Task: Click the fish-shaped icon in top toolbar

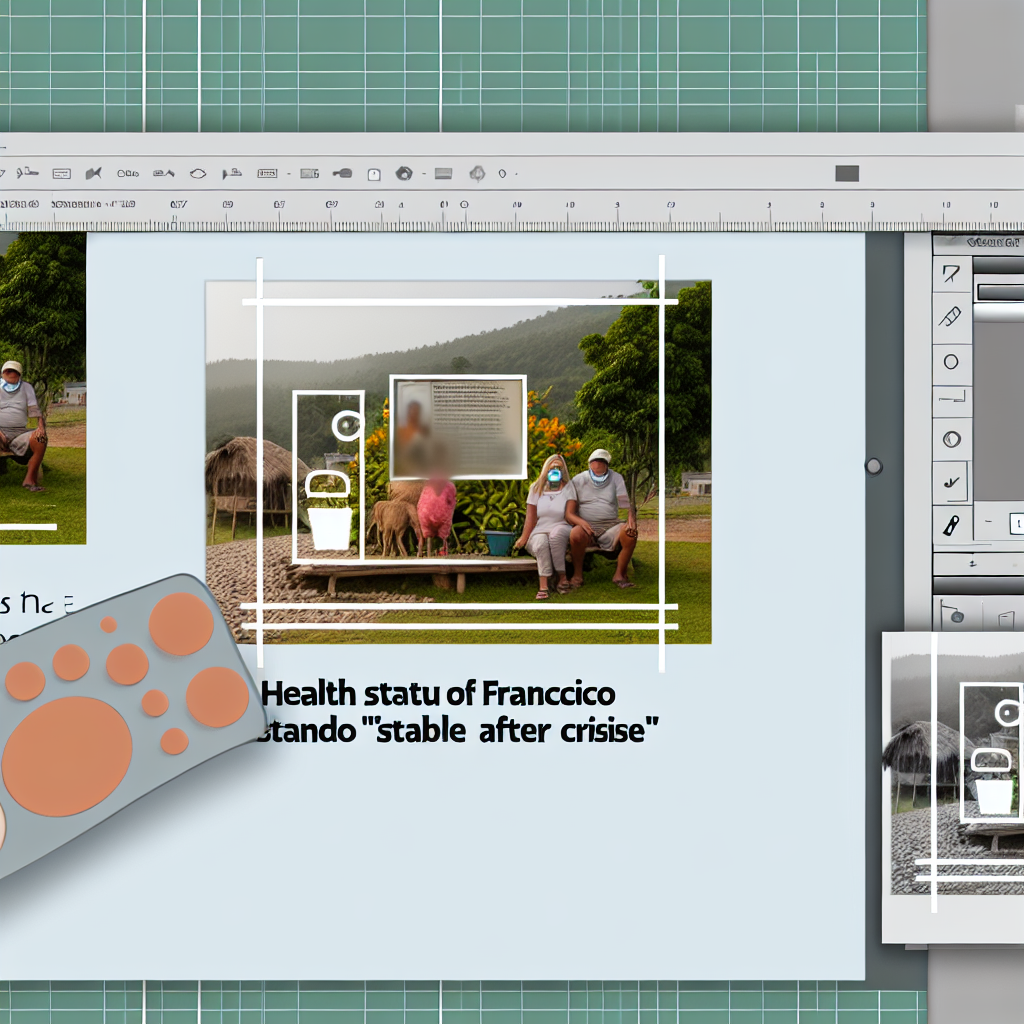Action: coord(93,173)
